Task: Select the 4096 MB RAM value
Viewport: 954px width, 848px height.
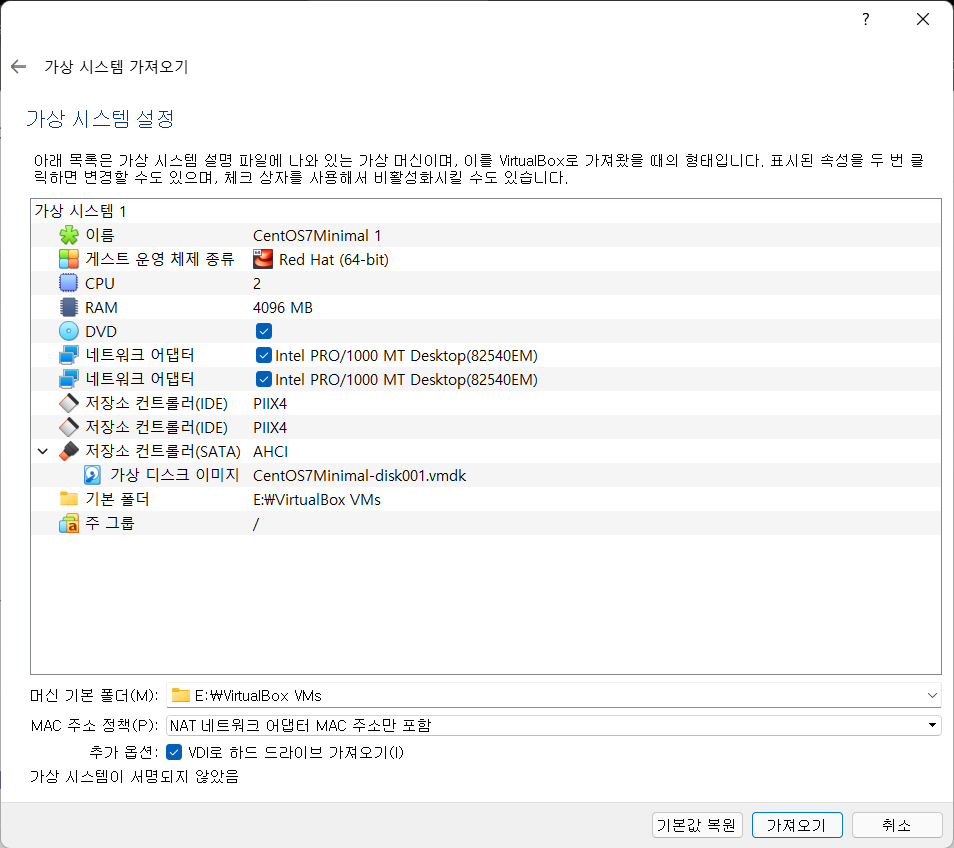Action: click(x=283, y=308)
